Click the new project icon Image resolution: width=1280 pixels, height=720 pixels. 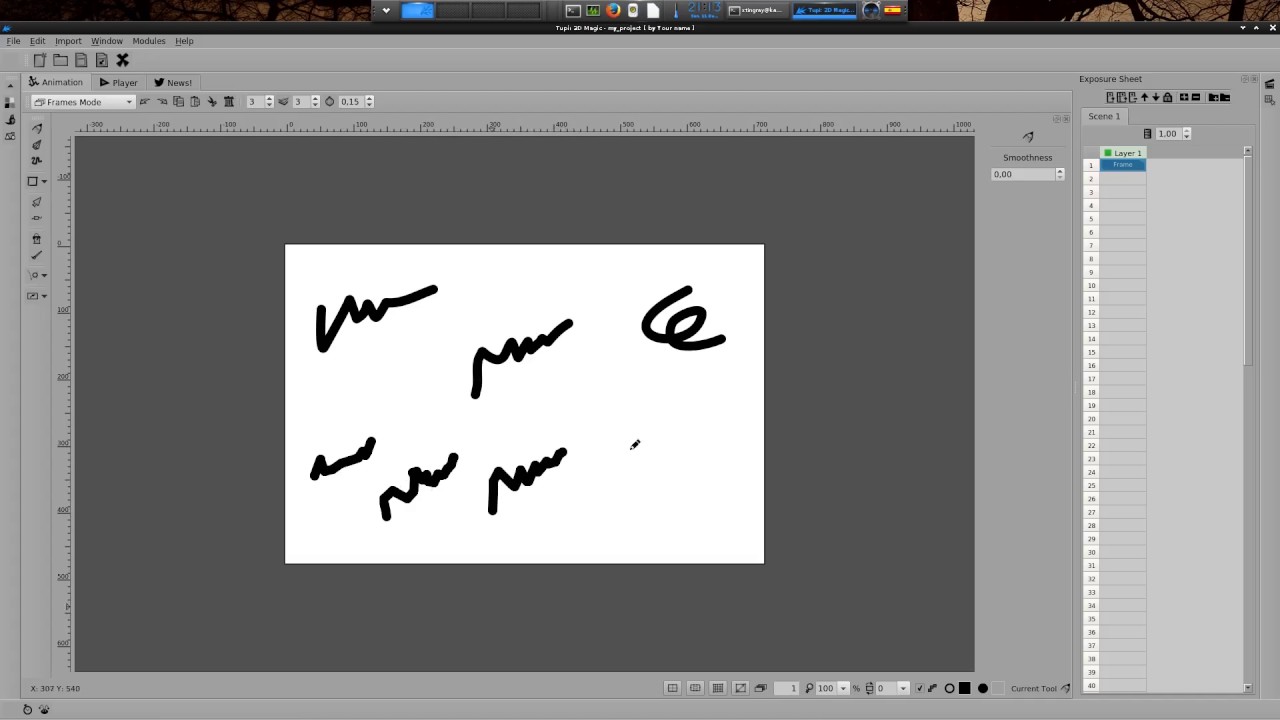(x=39, y=60)
